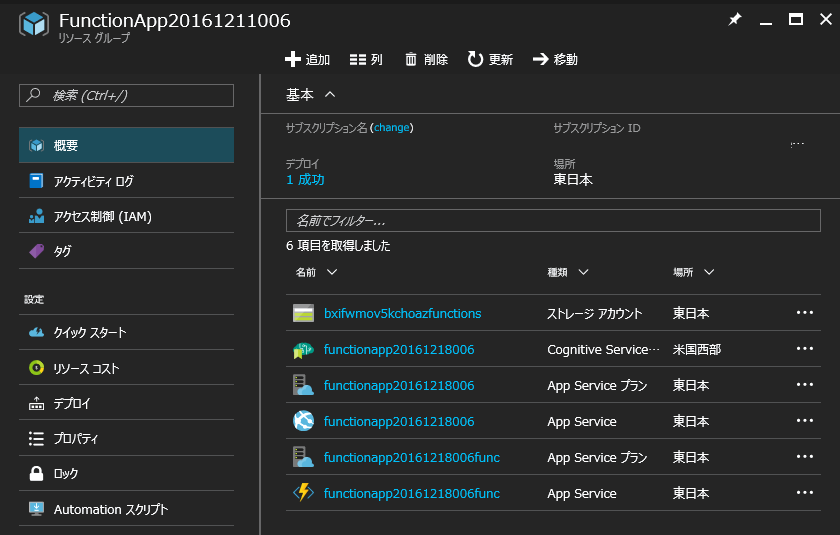Click the デプロイ icon in the sidebar
This screenshot has width=840, height=535.
click(x=36, y=403)
